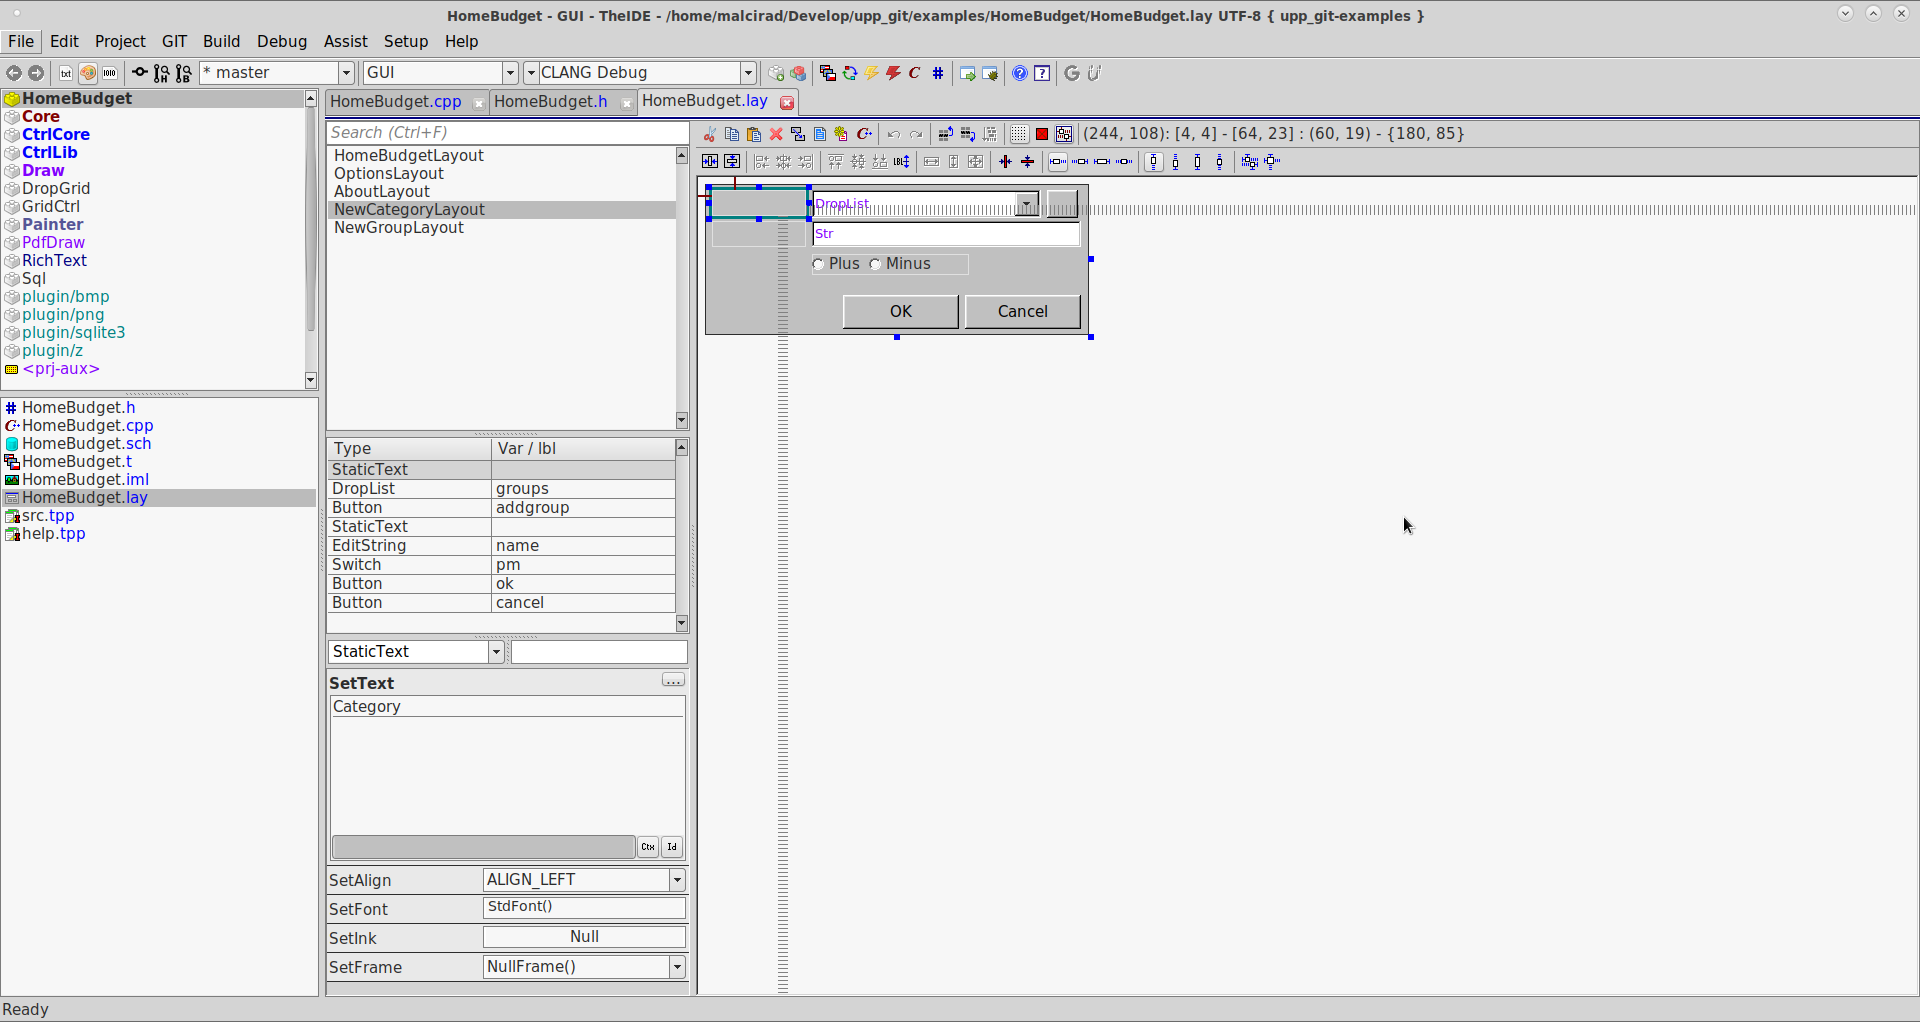Select the Plus radio button
Screen dimensions: 1920x1022
coord(819,265)
